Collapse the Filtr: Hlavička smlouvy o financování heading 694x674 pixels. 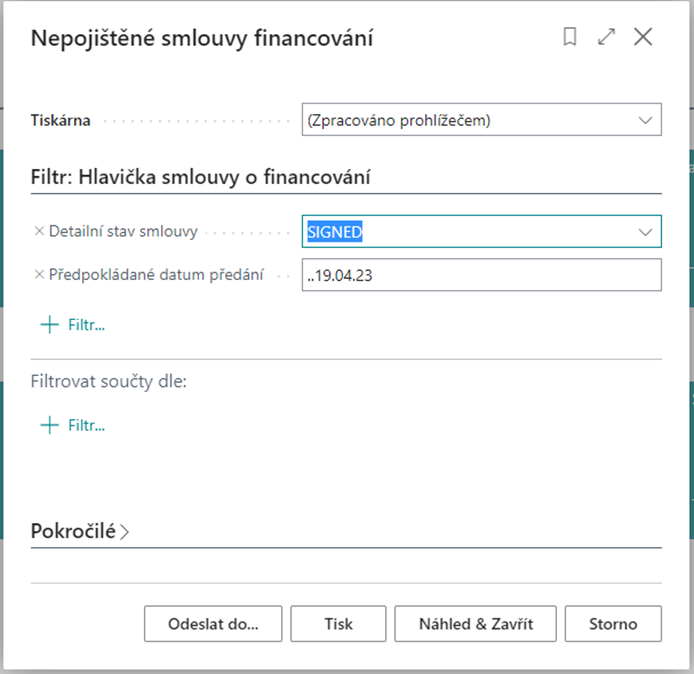(201, 177)
